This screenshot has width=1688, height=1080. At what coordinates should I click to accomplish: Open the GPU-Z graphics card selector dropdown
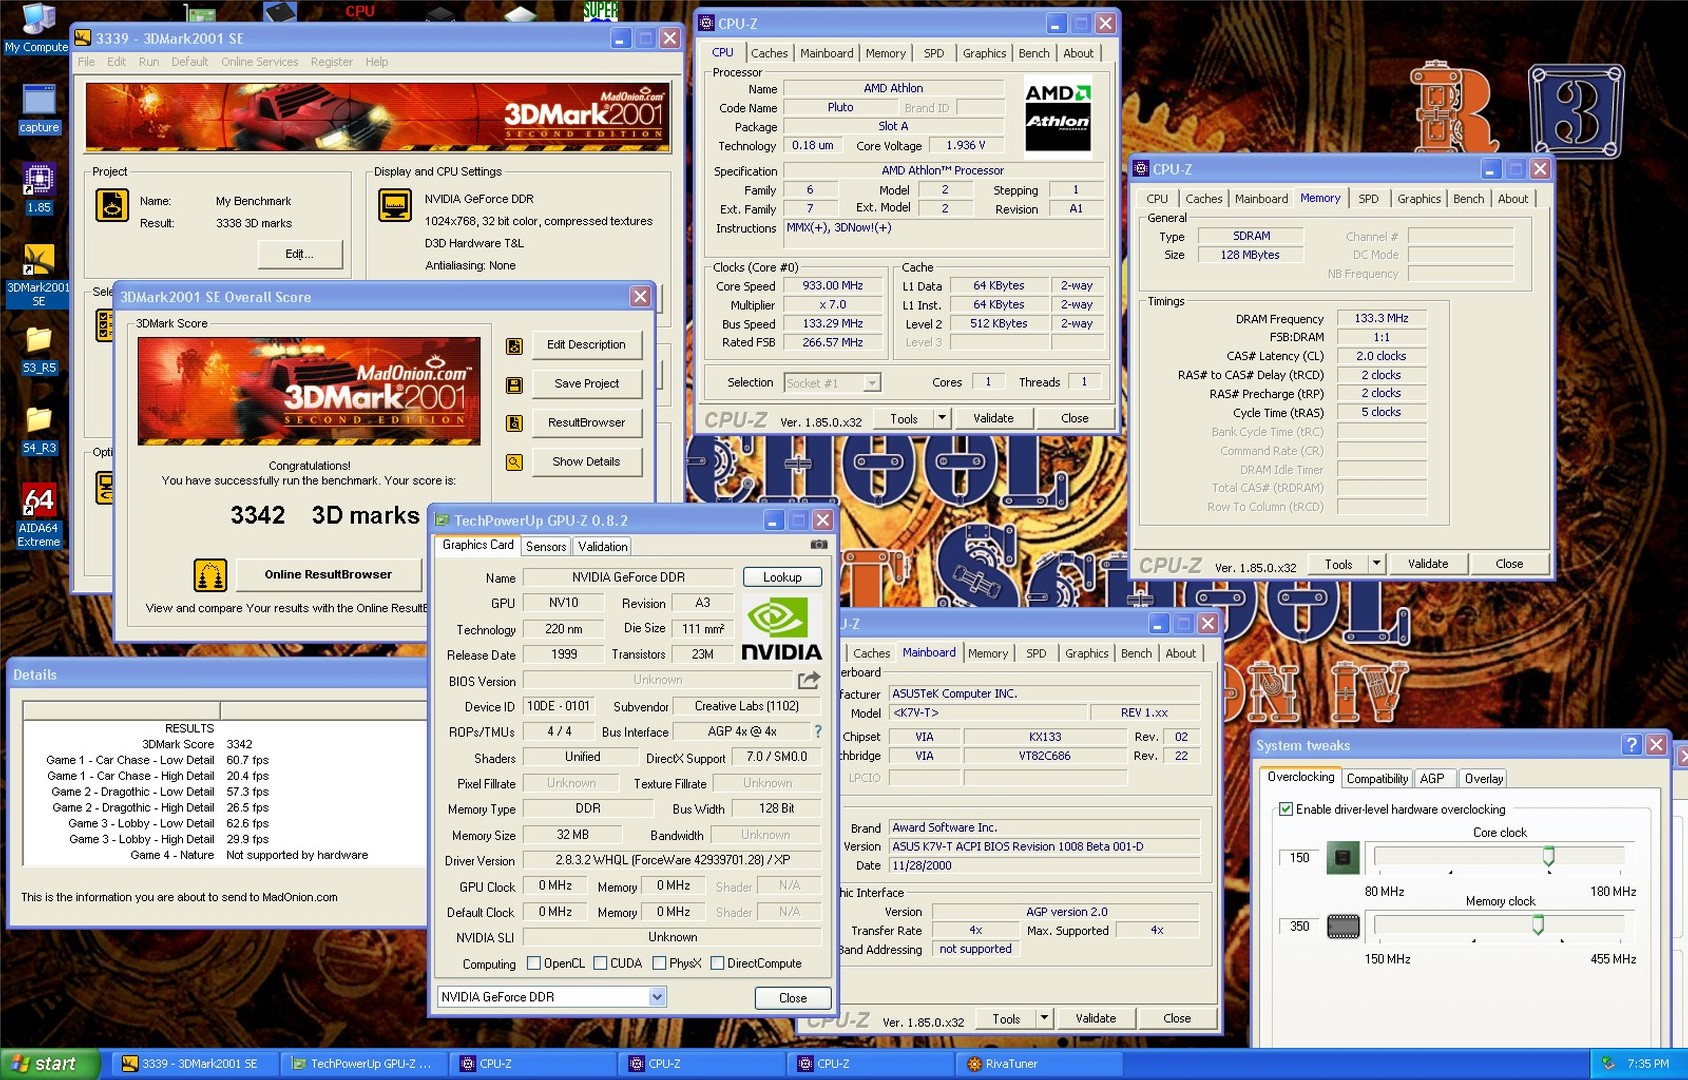pyautogui.click(x=657, y=997)
